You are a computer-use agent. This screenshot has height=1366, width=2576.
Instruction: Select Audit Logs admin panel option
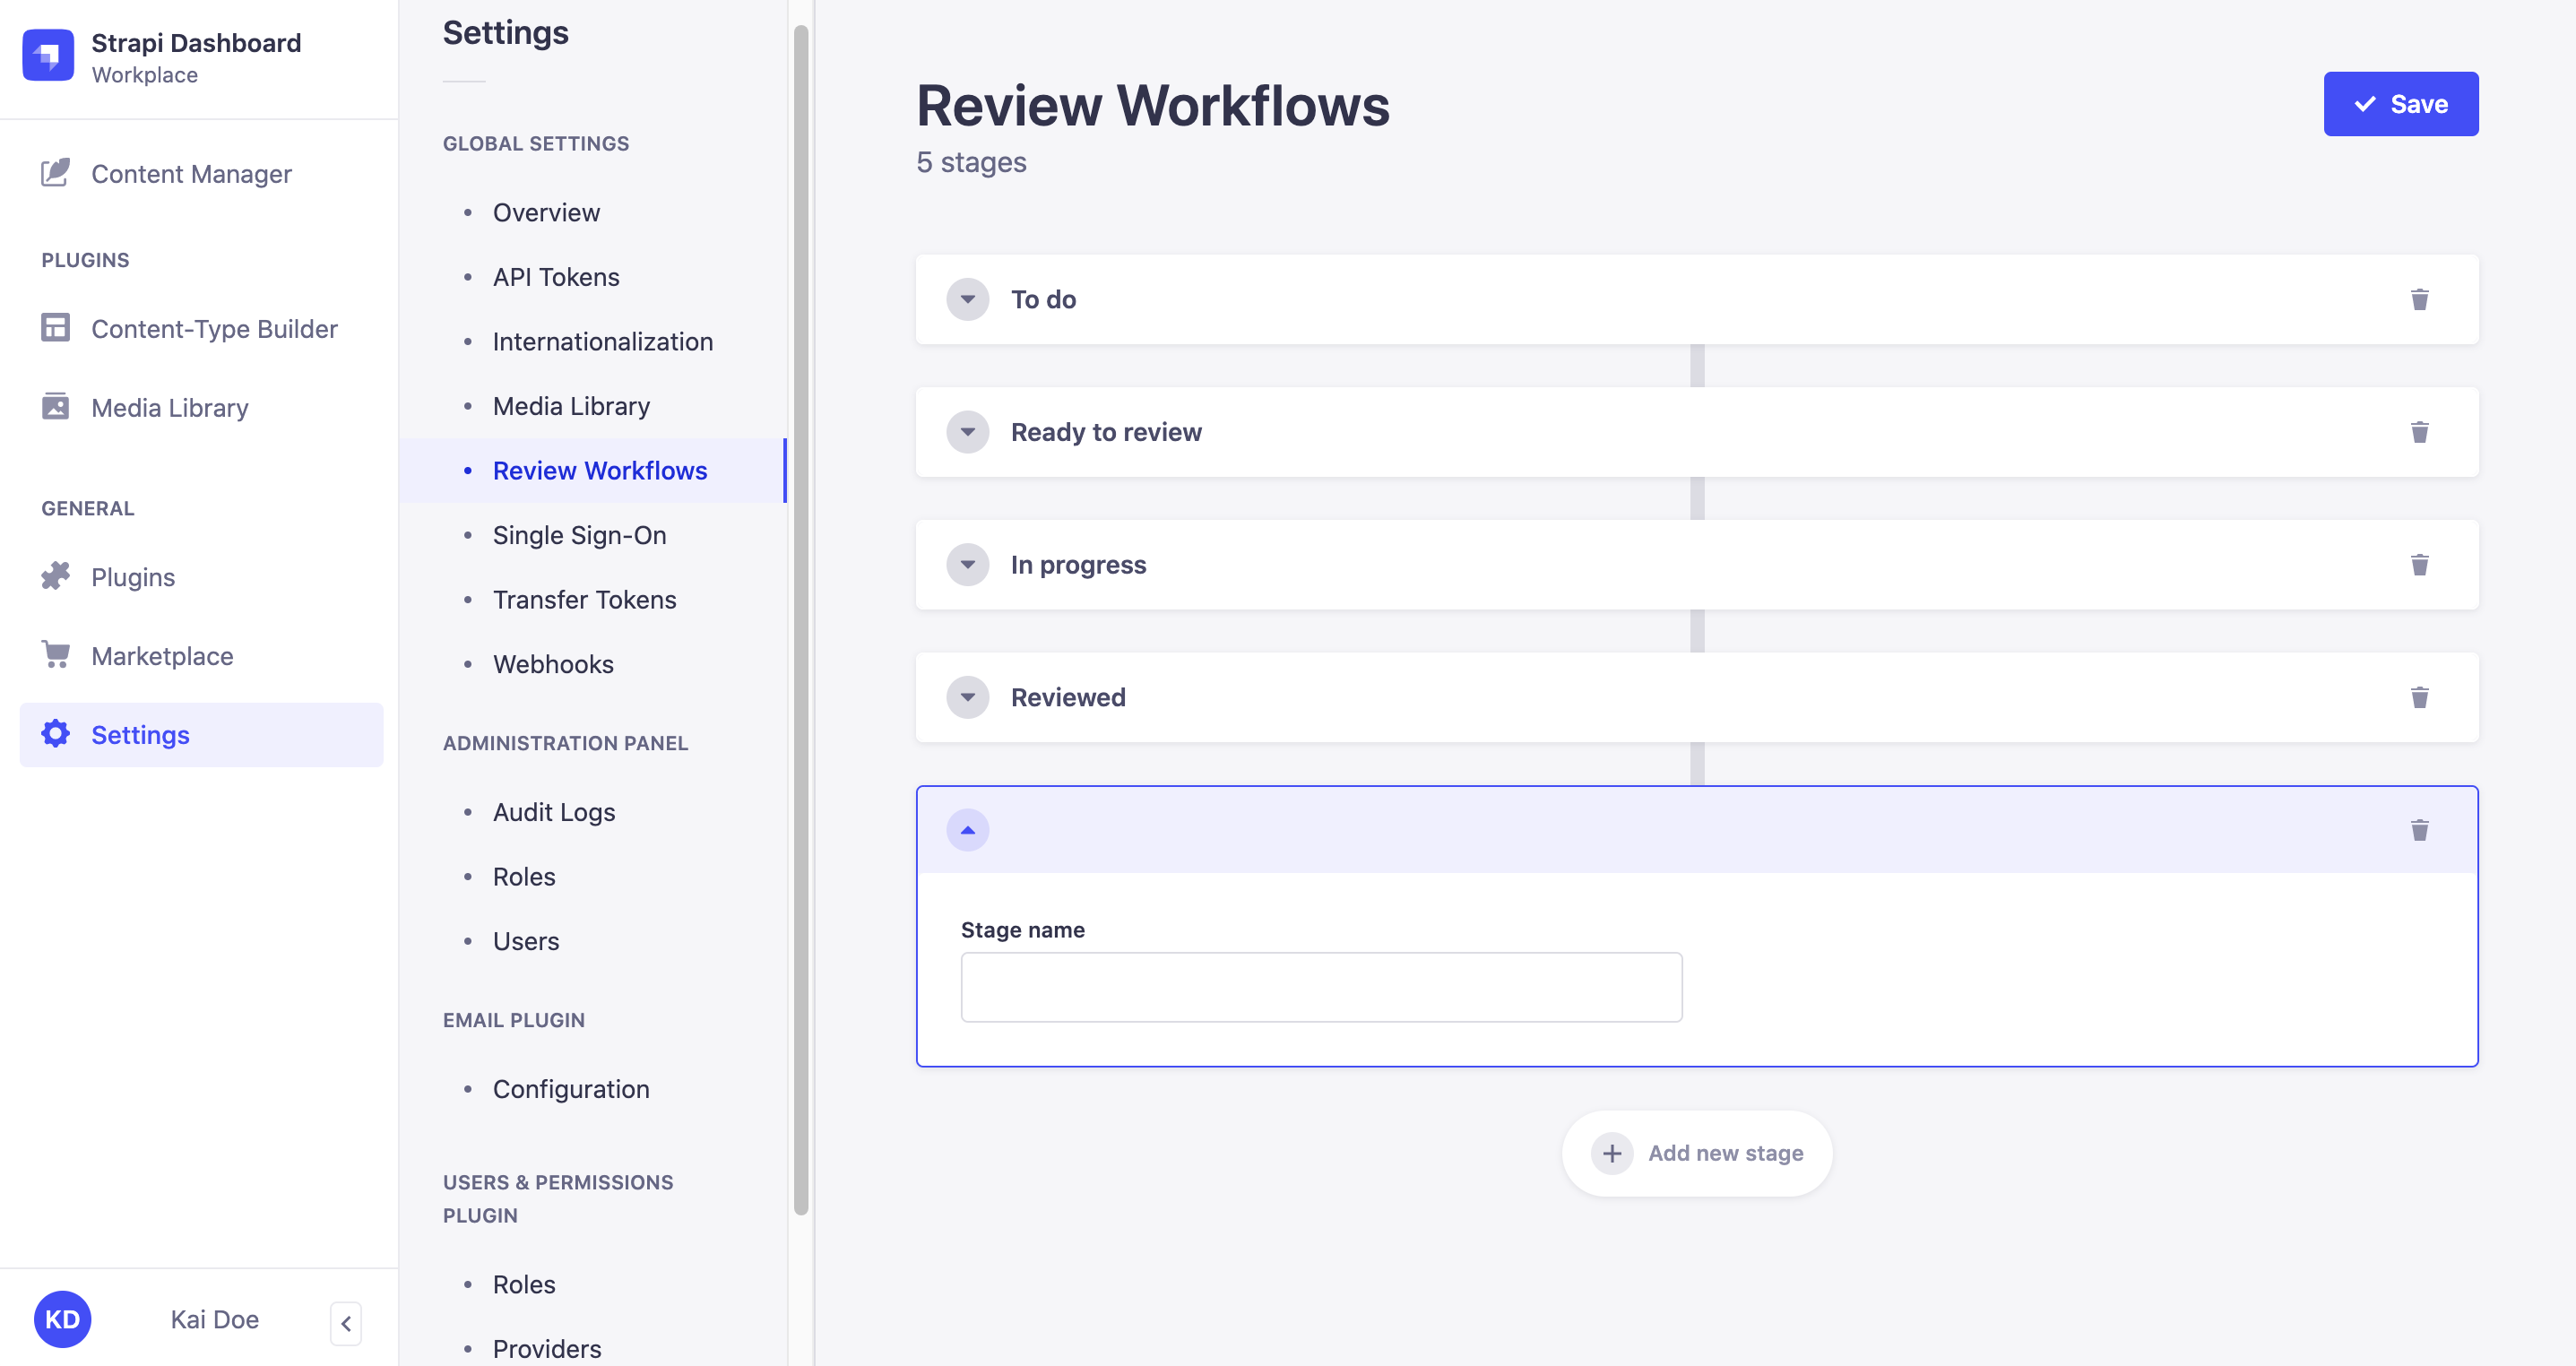pos(552,811)
